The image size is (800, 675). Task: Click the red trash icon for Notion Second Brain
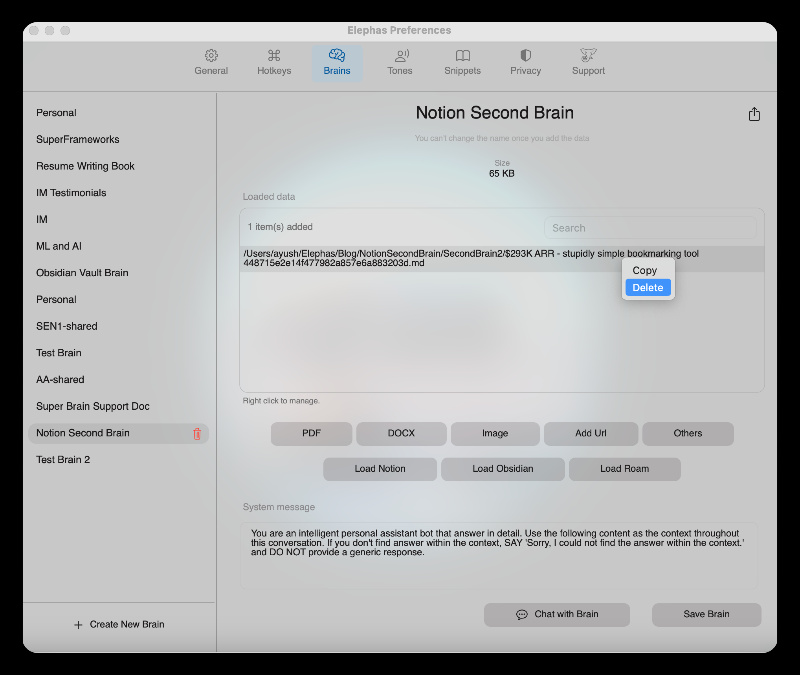(197, 434)
